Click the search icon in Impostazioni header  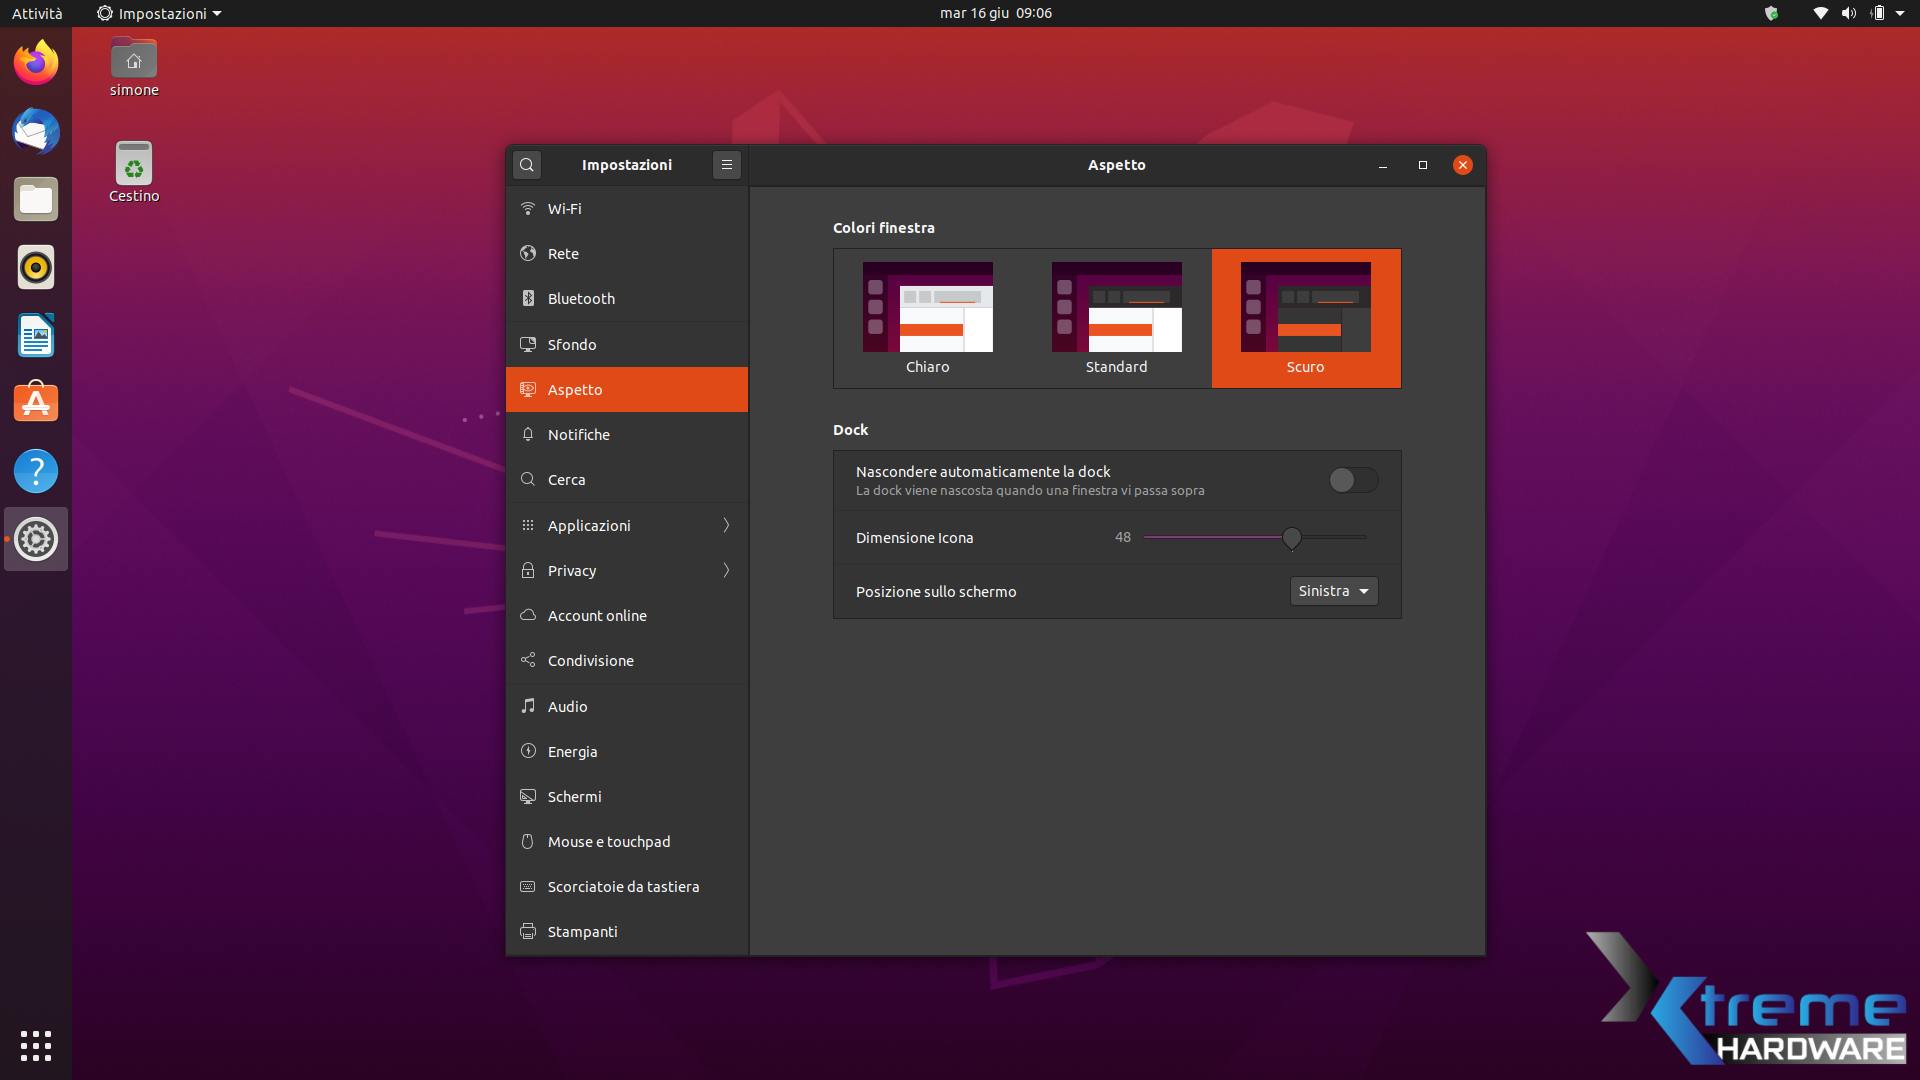(527, 165)
